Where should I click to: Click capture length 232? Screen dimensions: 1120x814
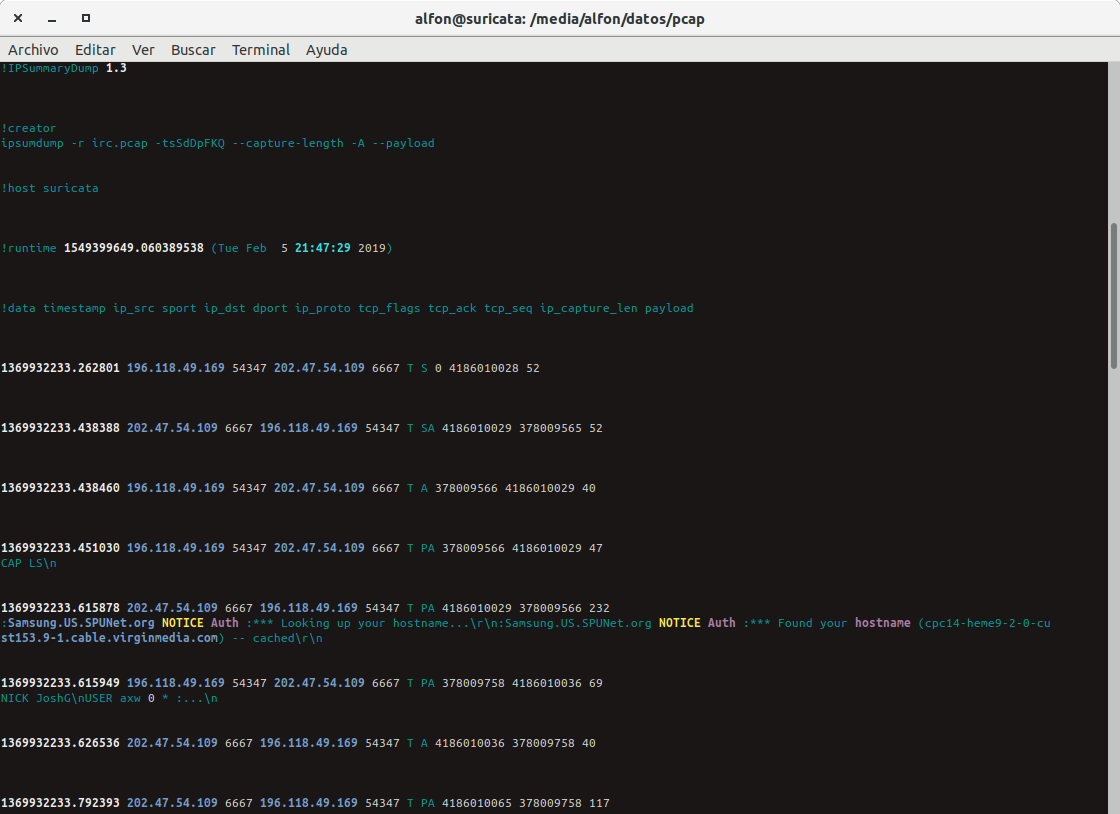click(x=599, y=608)
